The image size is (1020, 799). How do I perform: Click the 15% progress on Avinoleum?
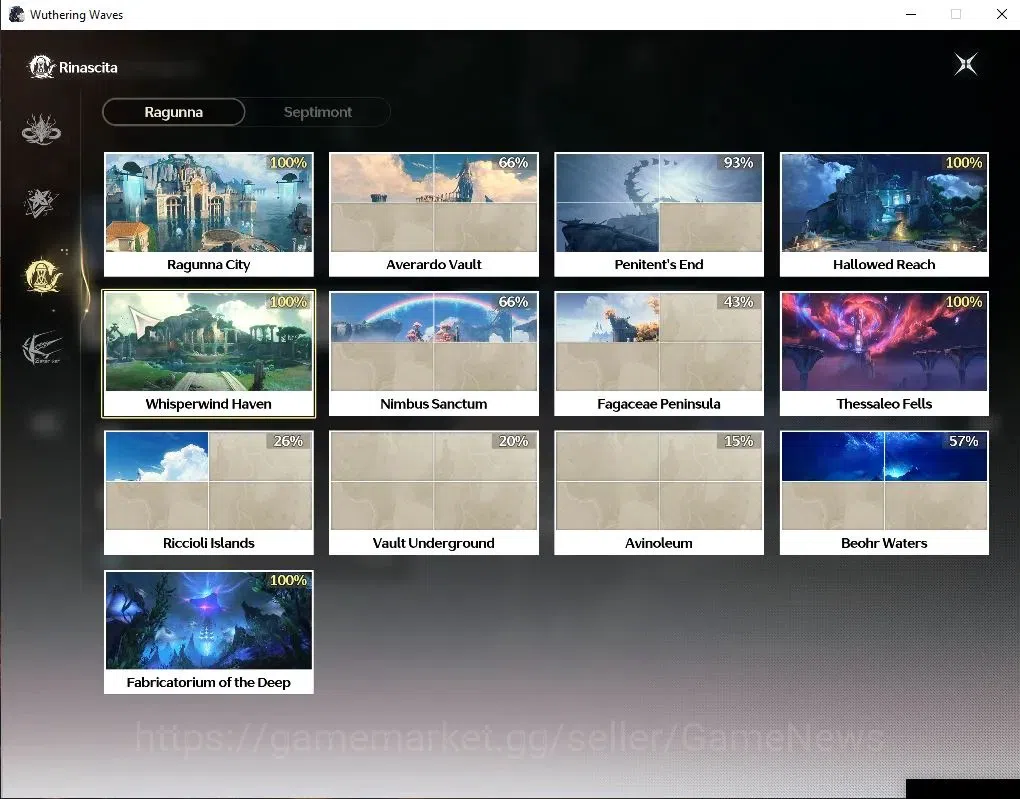(738, 441)
